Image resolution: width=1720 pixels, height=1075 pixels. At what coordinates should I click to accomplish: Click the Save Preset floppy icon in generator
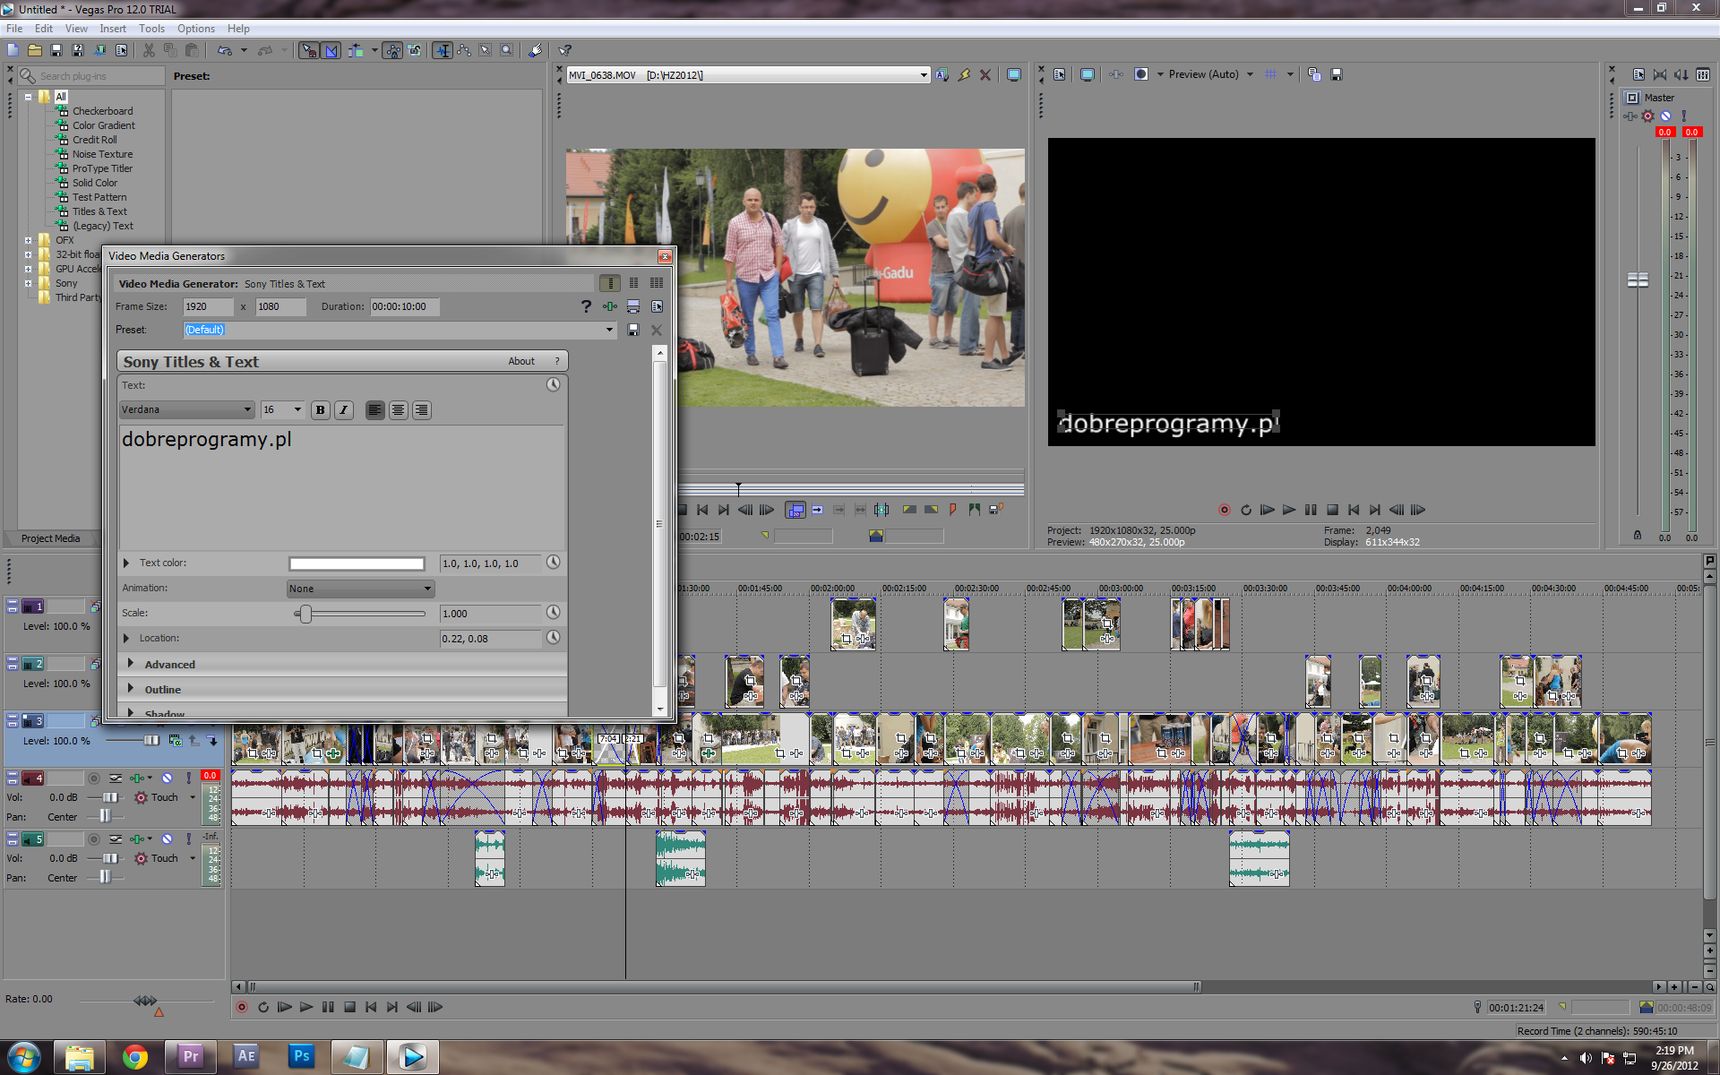point(633,330)
